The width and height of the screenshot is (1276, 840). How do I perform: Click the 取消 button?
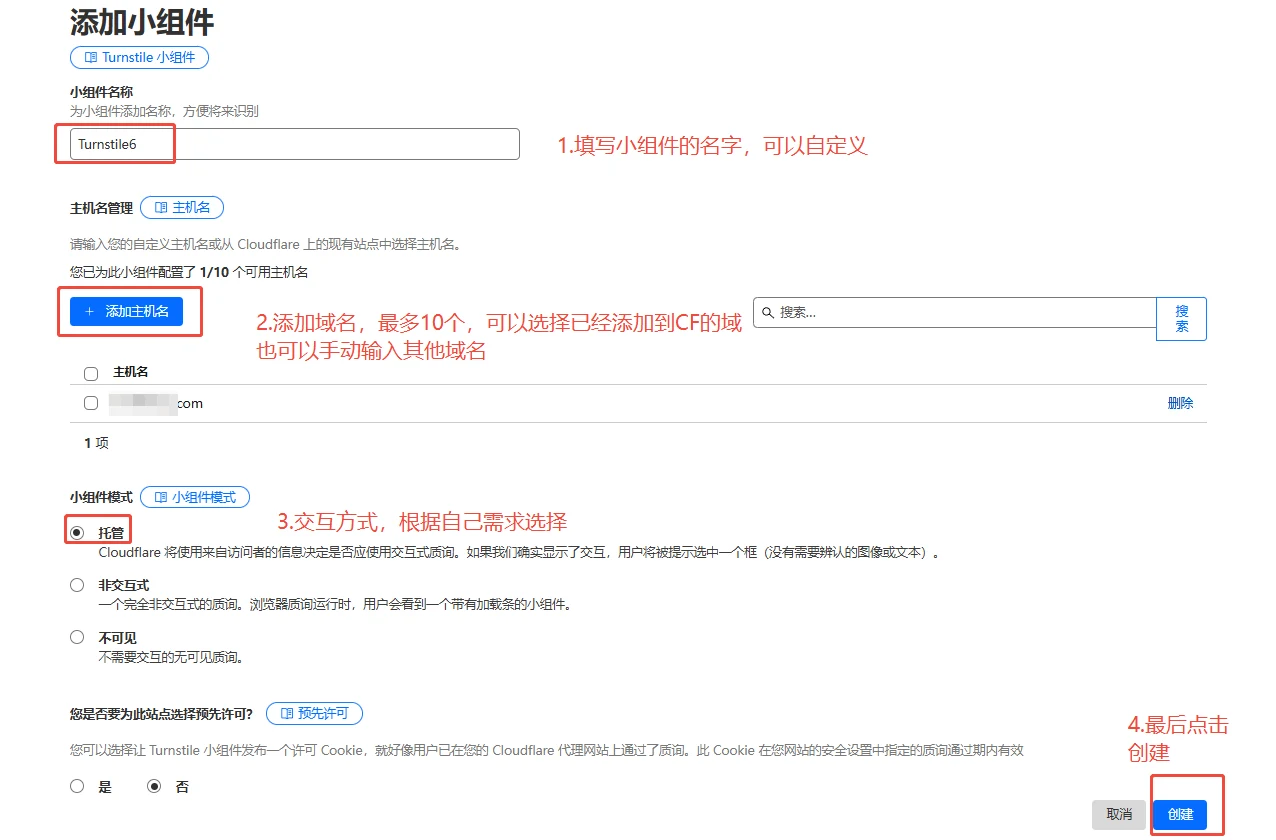coord(1119,815)
